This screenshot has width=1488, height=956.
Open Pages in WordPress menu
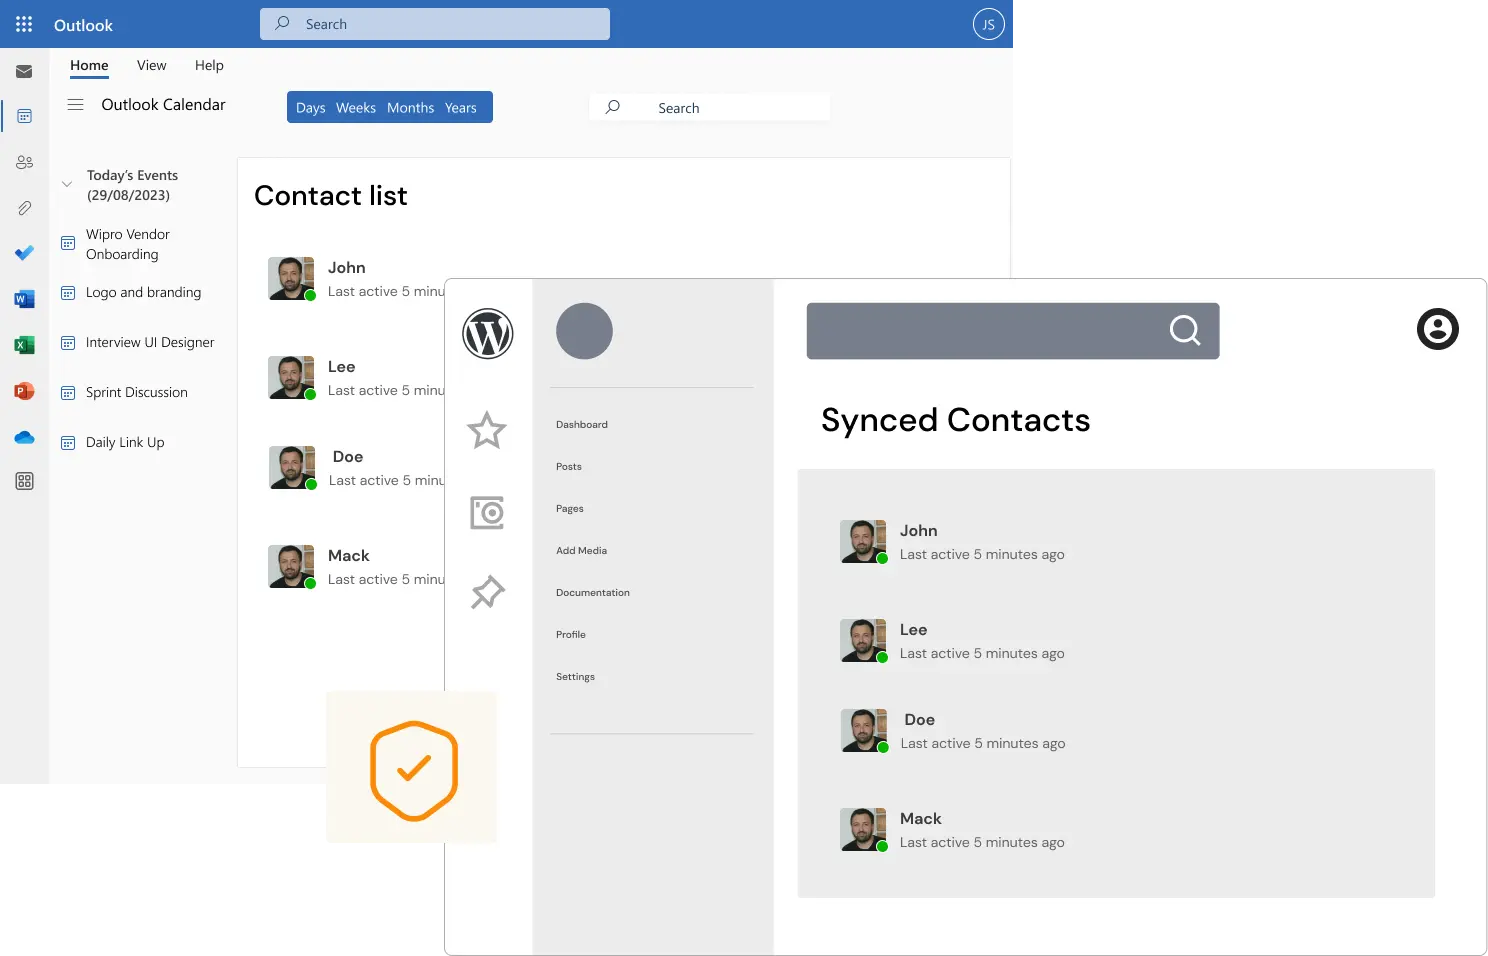point(570,509)
